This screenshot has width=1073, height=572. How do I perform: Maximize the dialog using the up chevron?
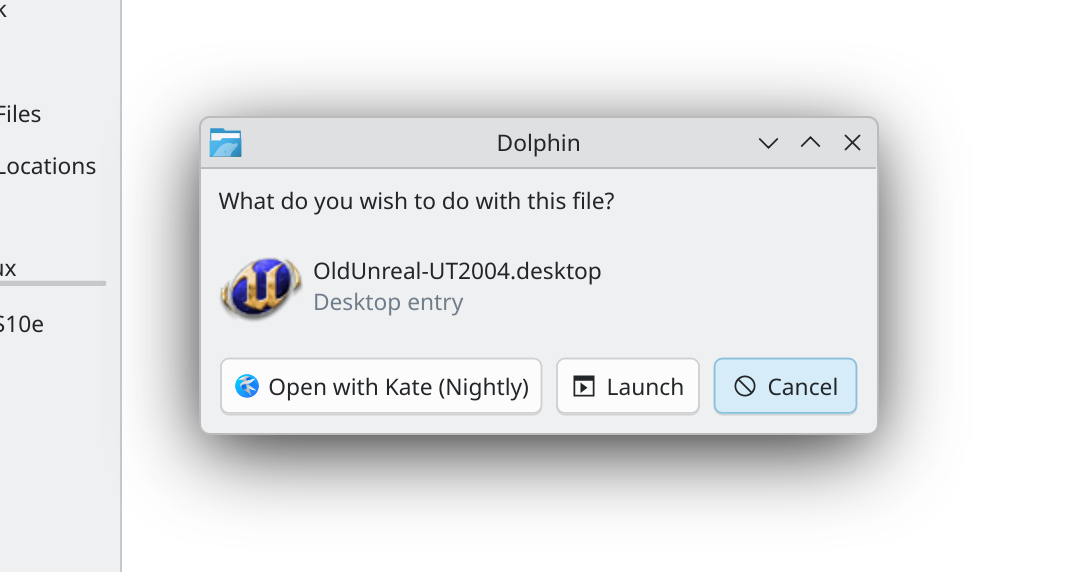[810, 143]
